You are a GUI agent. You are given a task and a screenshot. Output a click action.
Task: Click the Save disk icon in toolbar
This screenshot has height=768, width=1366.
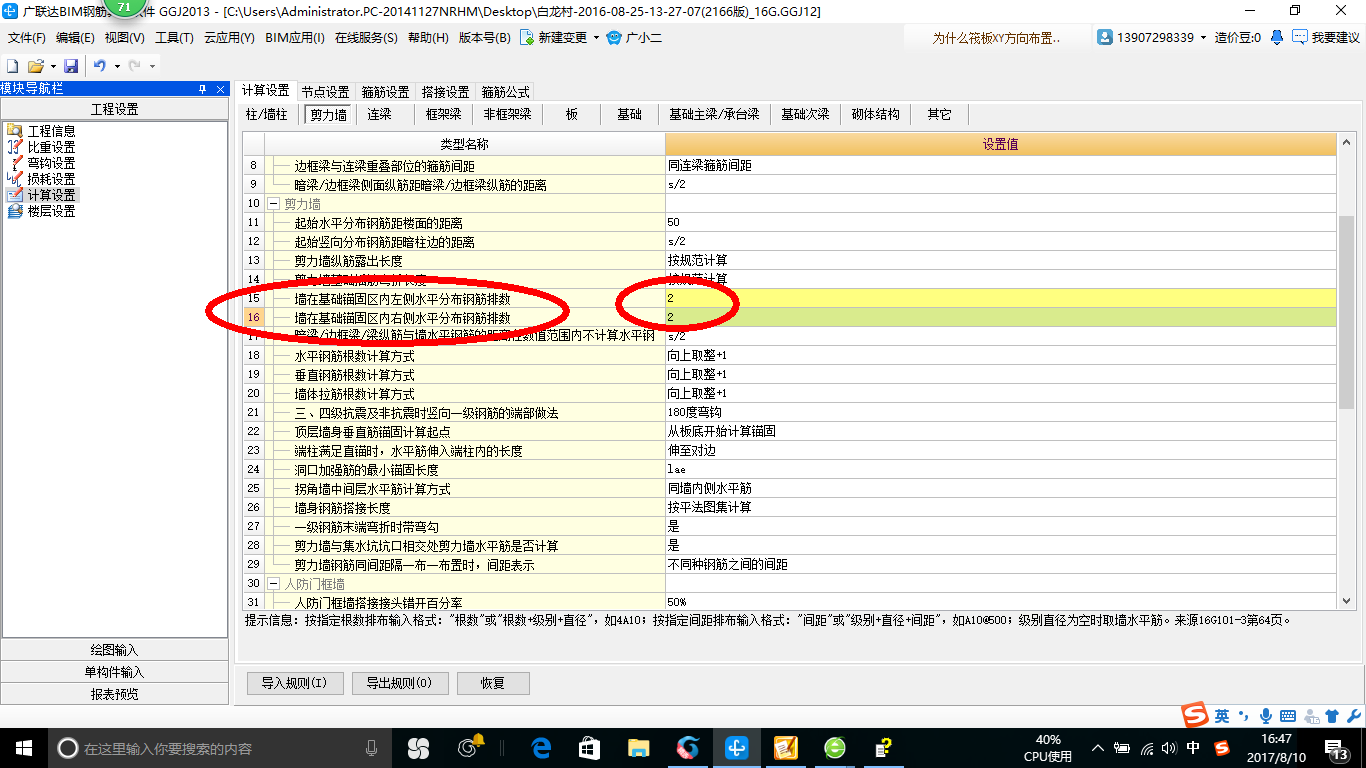tap(71, 65)
